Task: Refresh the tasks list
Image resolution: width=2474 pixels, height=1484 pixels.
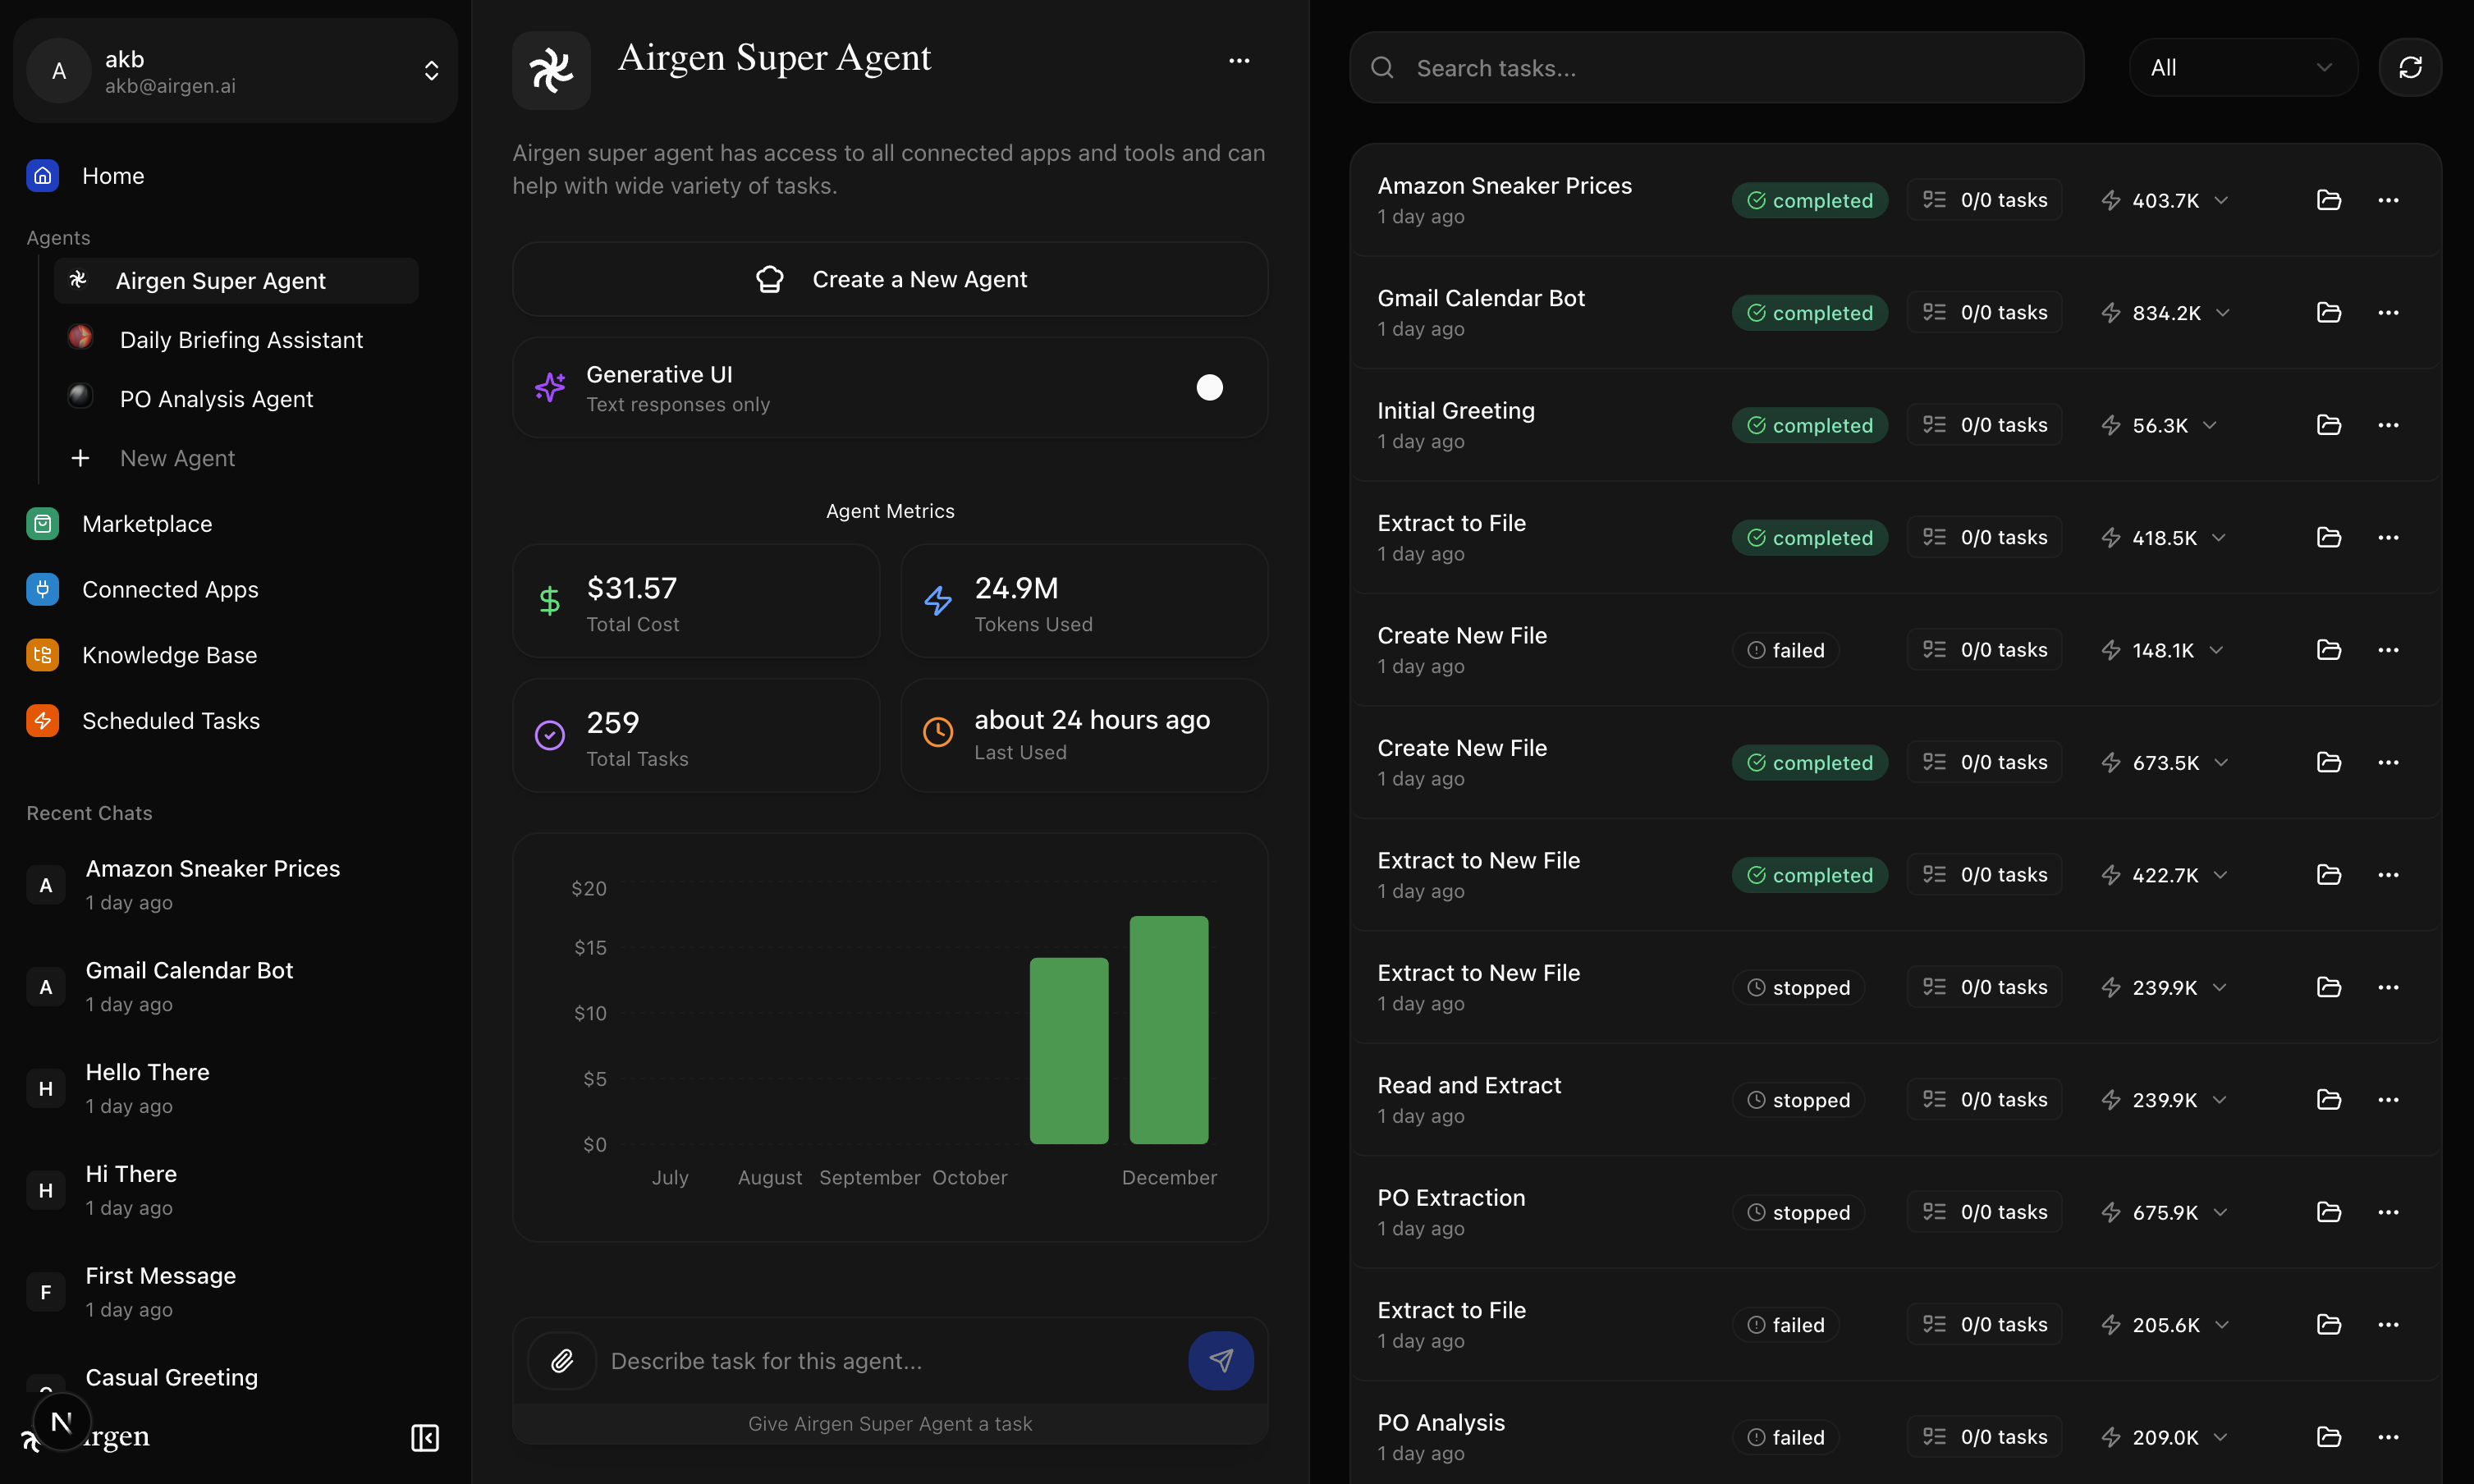Action: (x=2410, y=67)
